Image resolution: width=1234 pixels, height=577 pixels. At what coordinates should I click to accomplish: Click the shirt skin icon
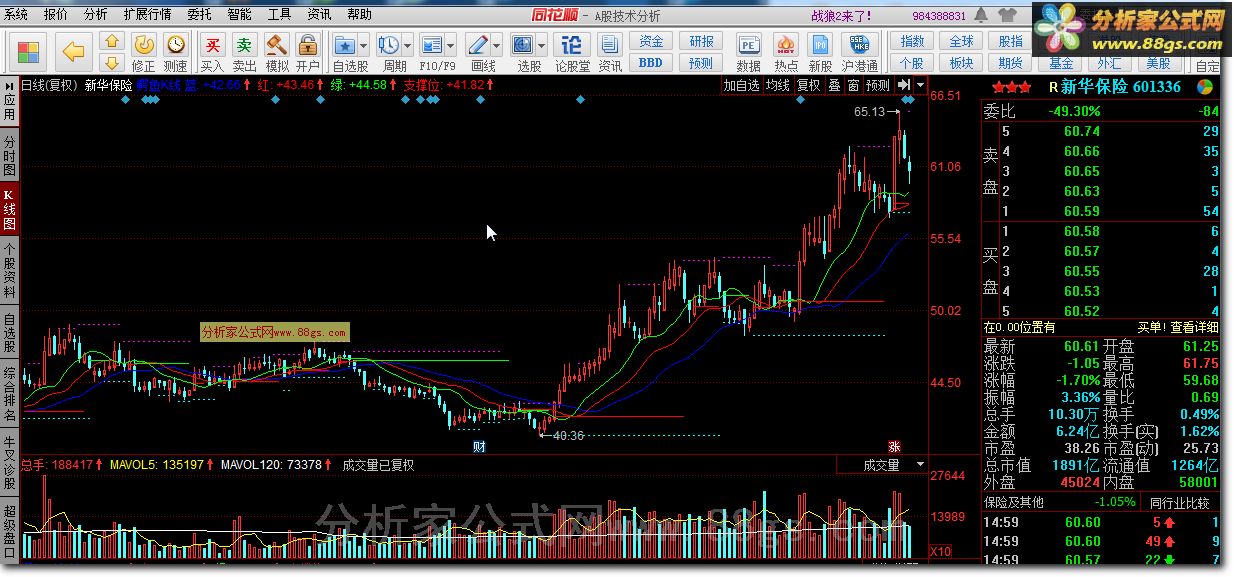click(x=1006, y=15)
